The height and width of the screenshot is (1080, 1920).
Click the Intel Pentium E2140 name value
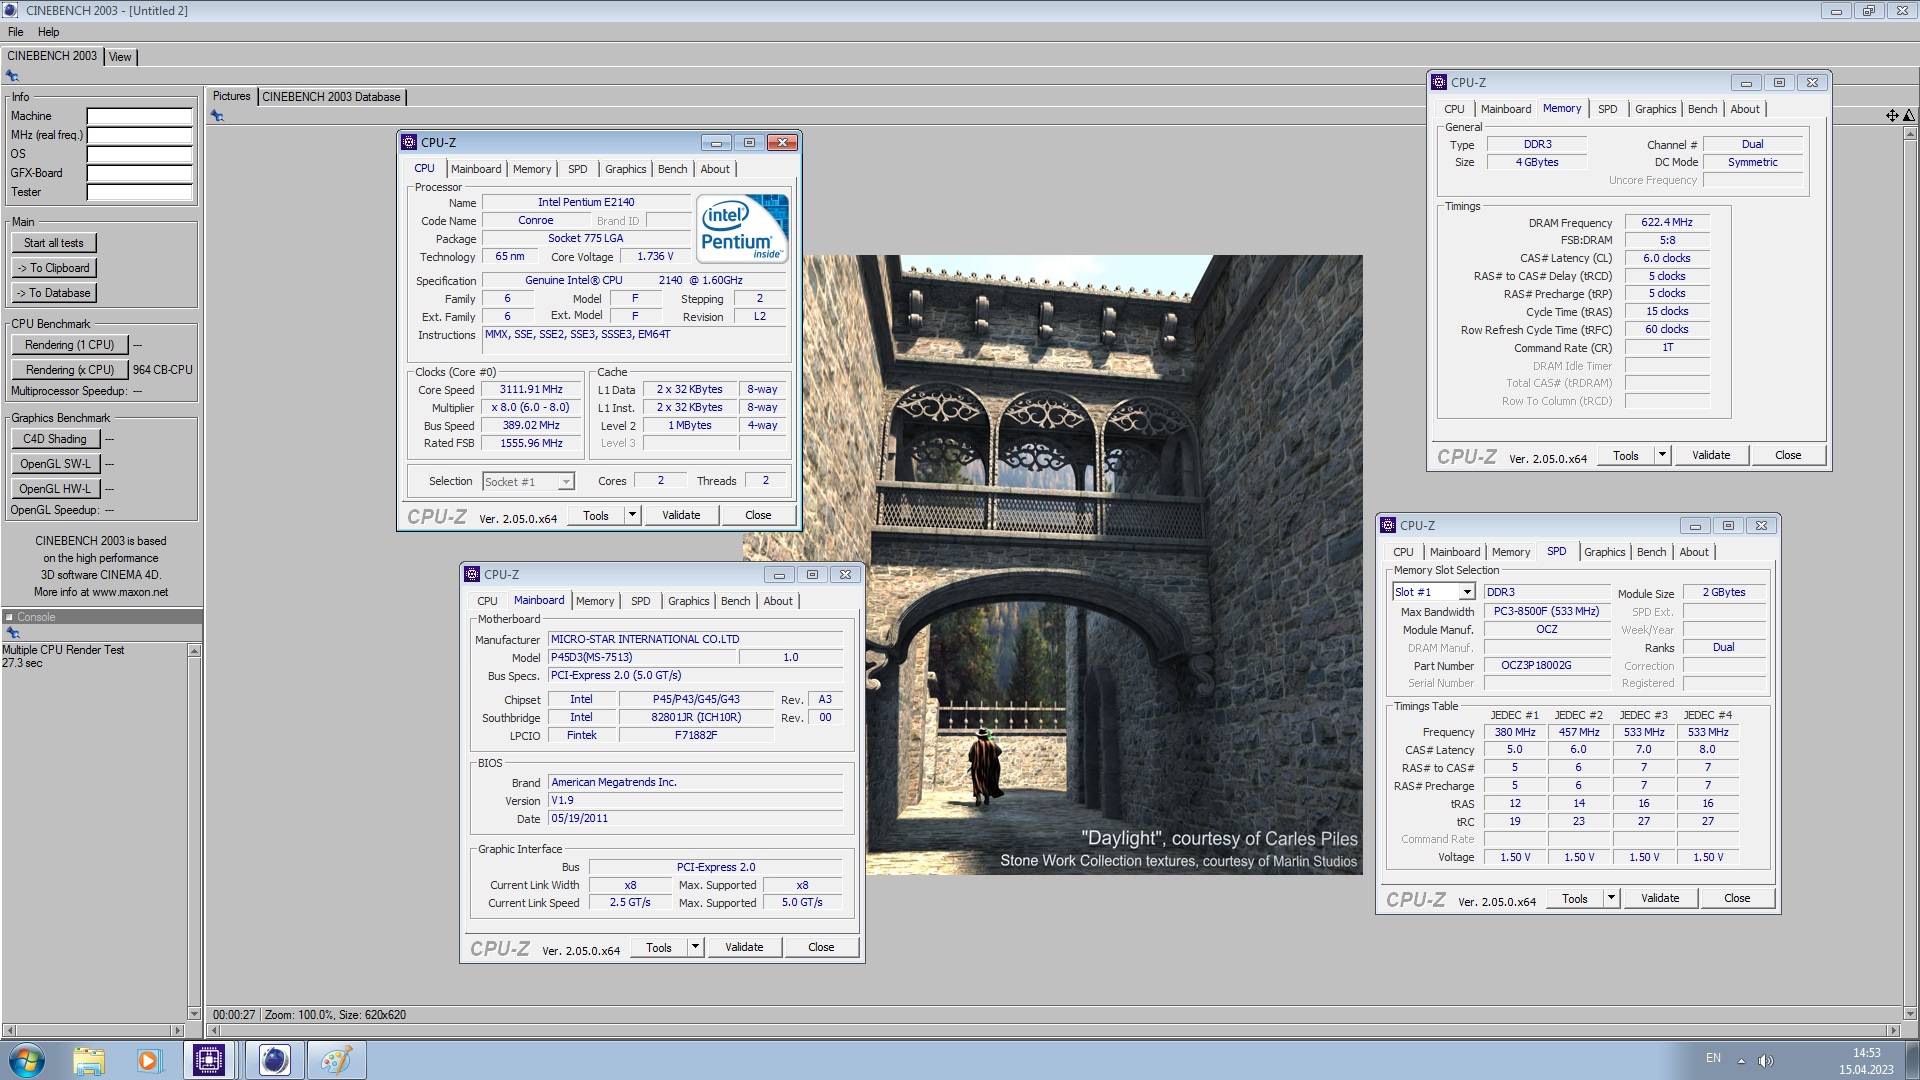(586, 202)
